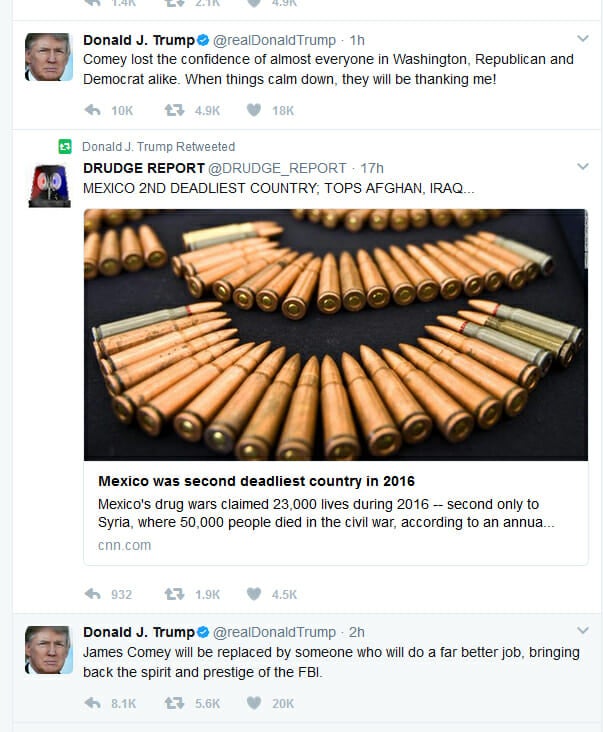The image size is (603, 732).
Task: Open the bullets photo in the link card
Action: 336,335
